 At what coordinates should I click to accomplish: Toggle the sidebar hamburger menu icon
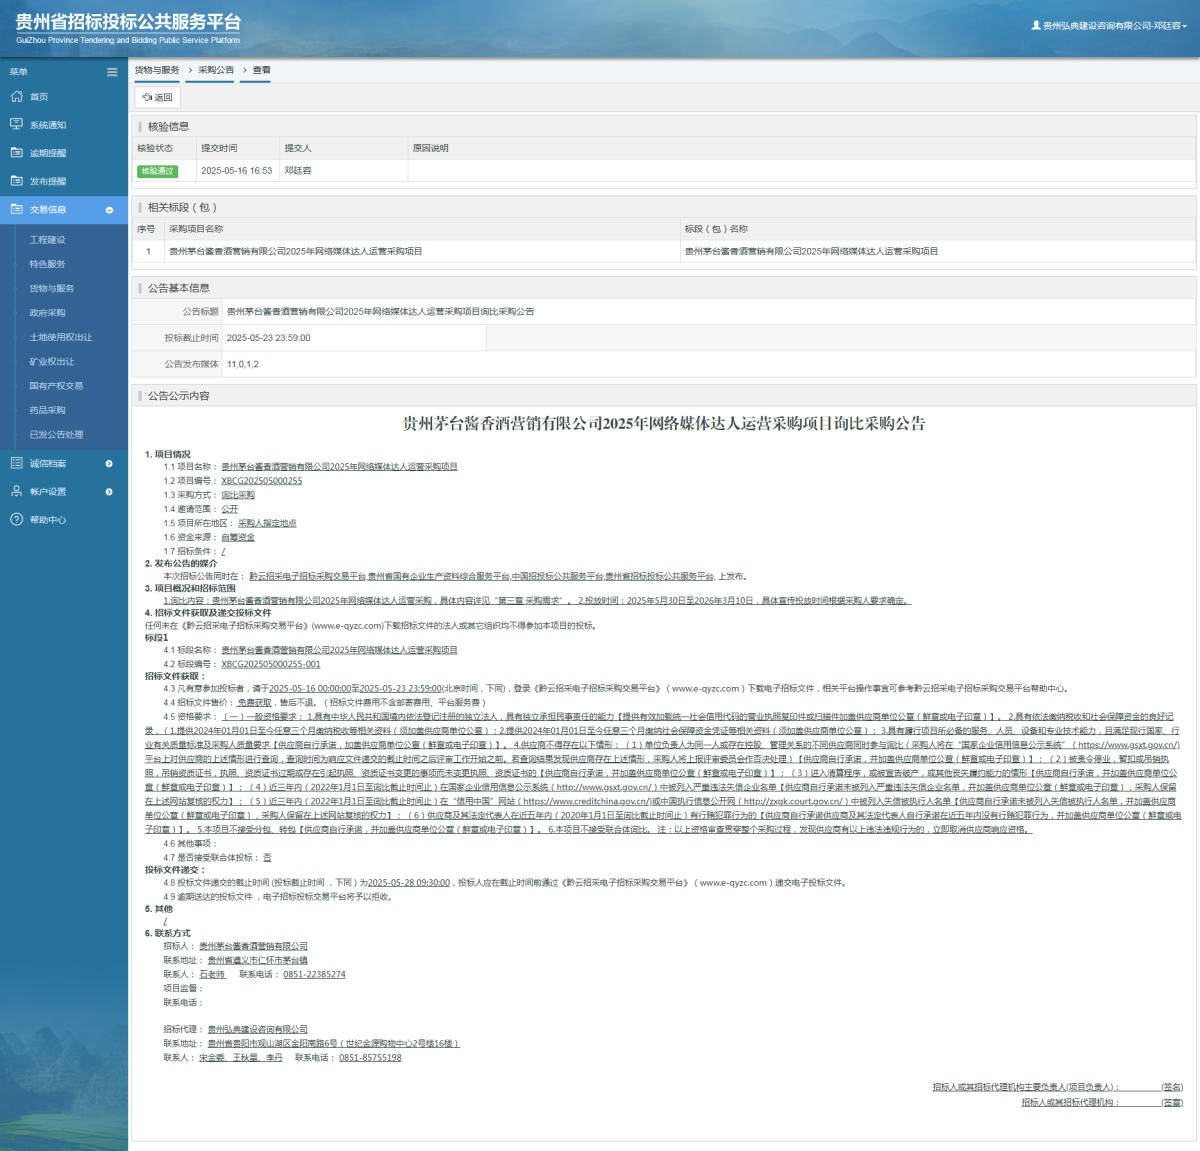[112, 72]
